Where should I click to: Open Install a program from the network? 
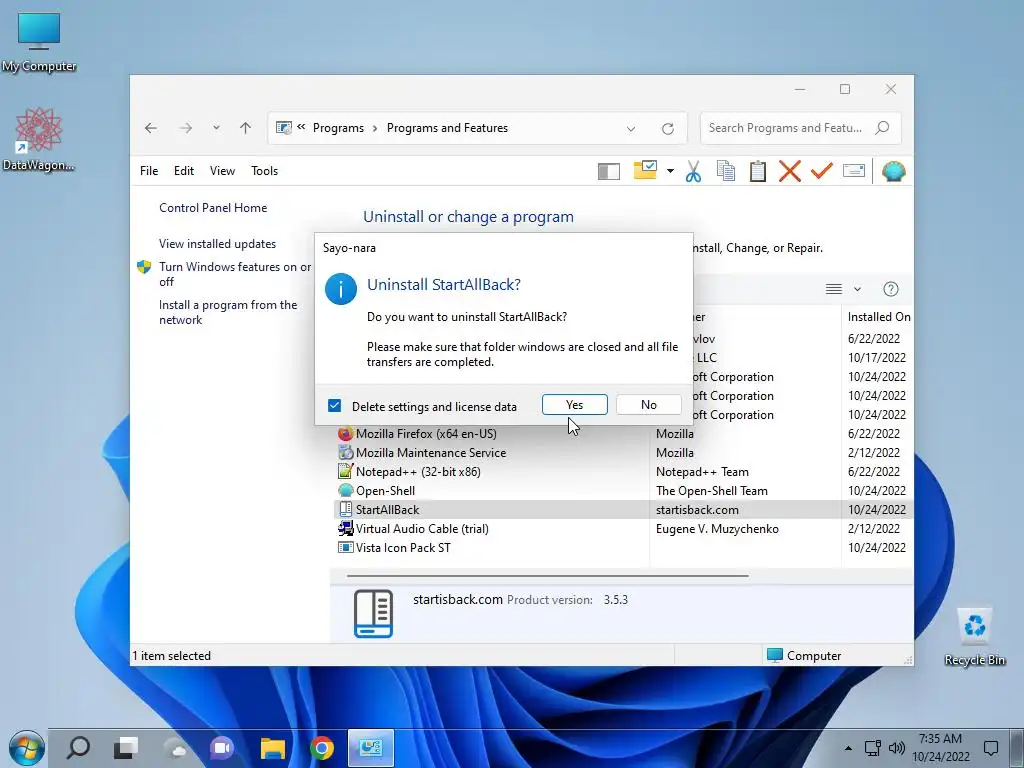click(x=228, y=312)
